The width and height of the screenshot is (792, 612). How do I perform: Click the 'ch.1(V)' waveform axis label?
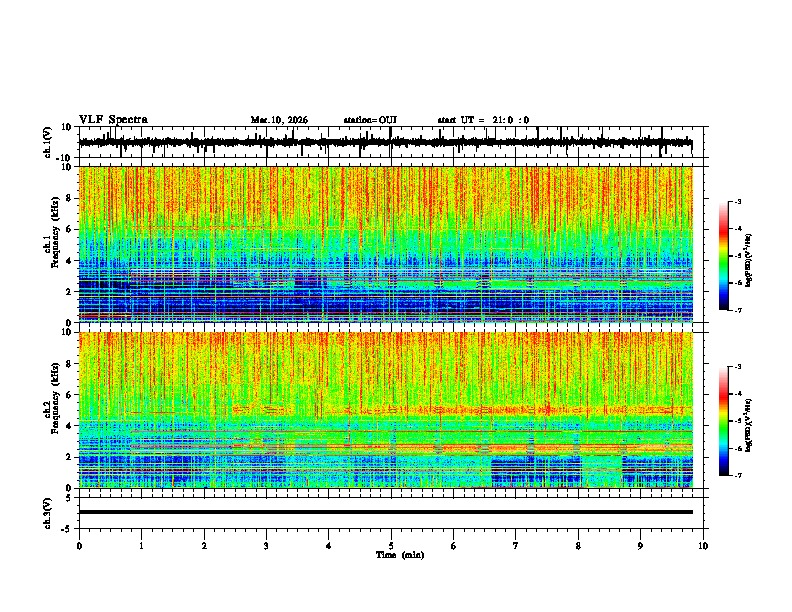48,142
